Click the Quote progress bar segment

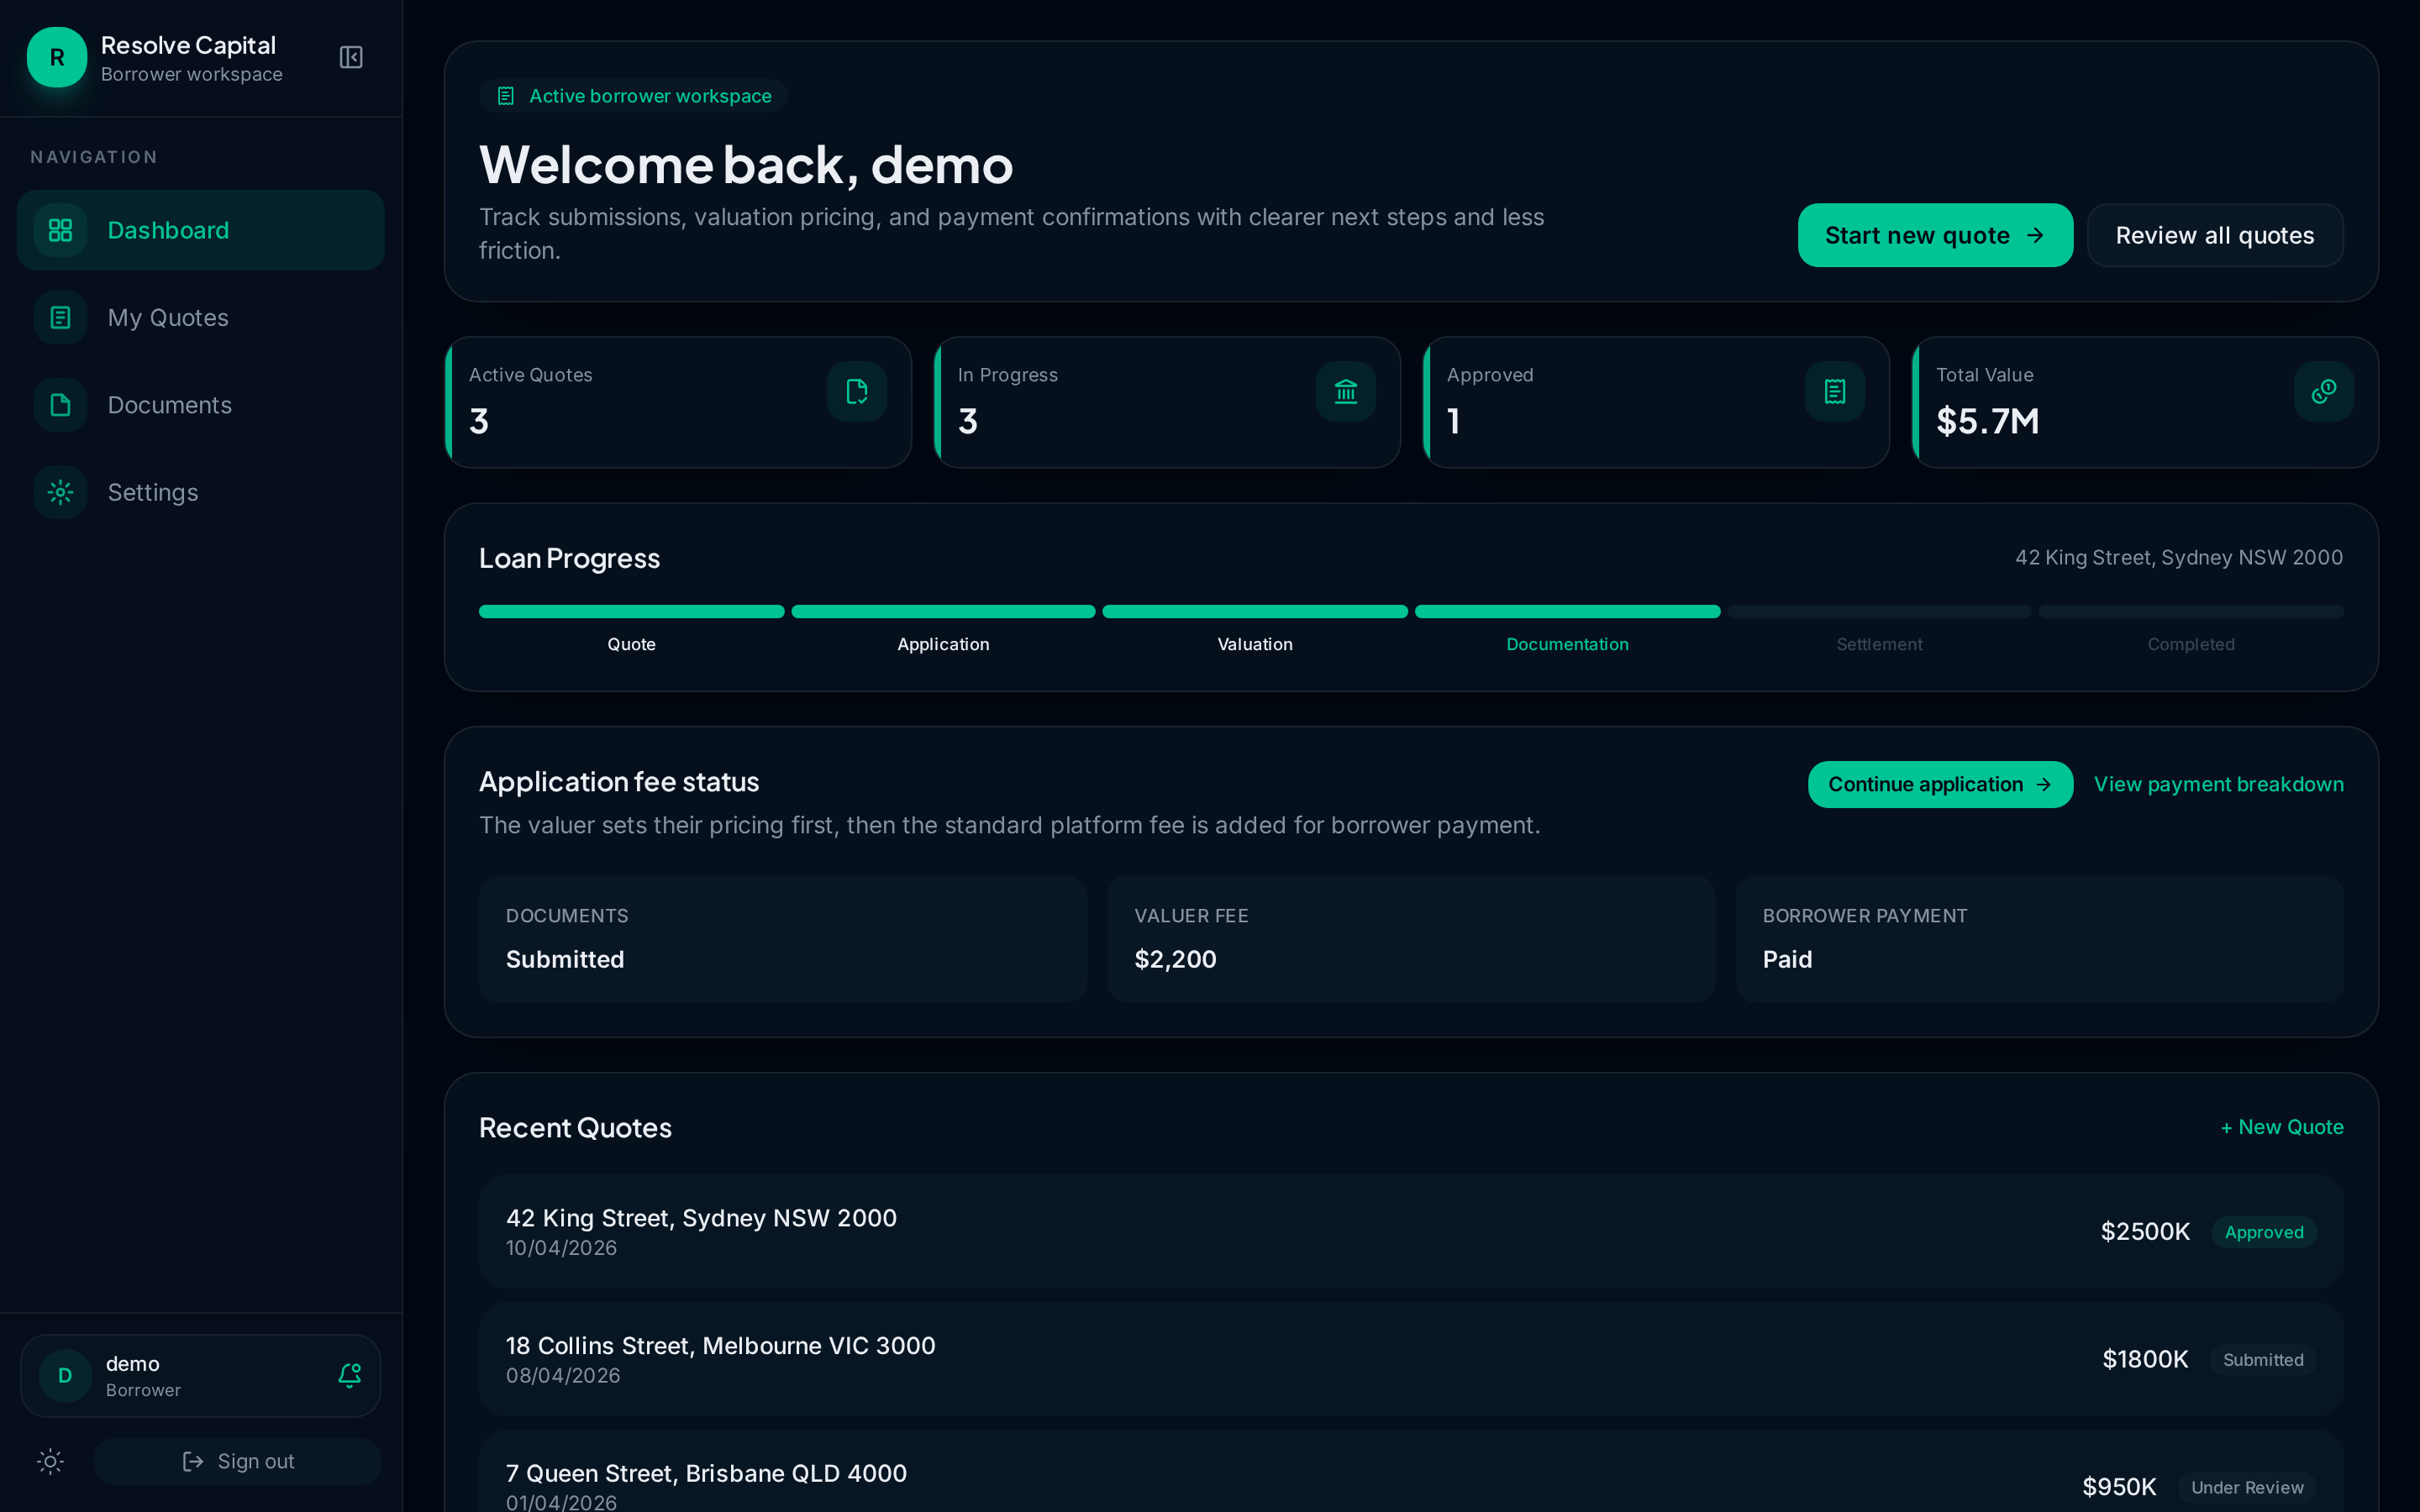[632, 611]
